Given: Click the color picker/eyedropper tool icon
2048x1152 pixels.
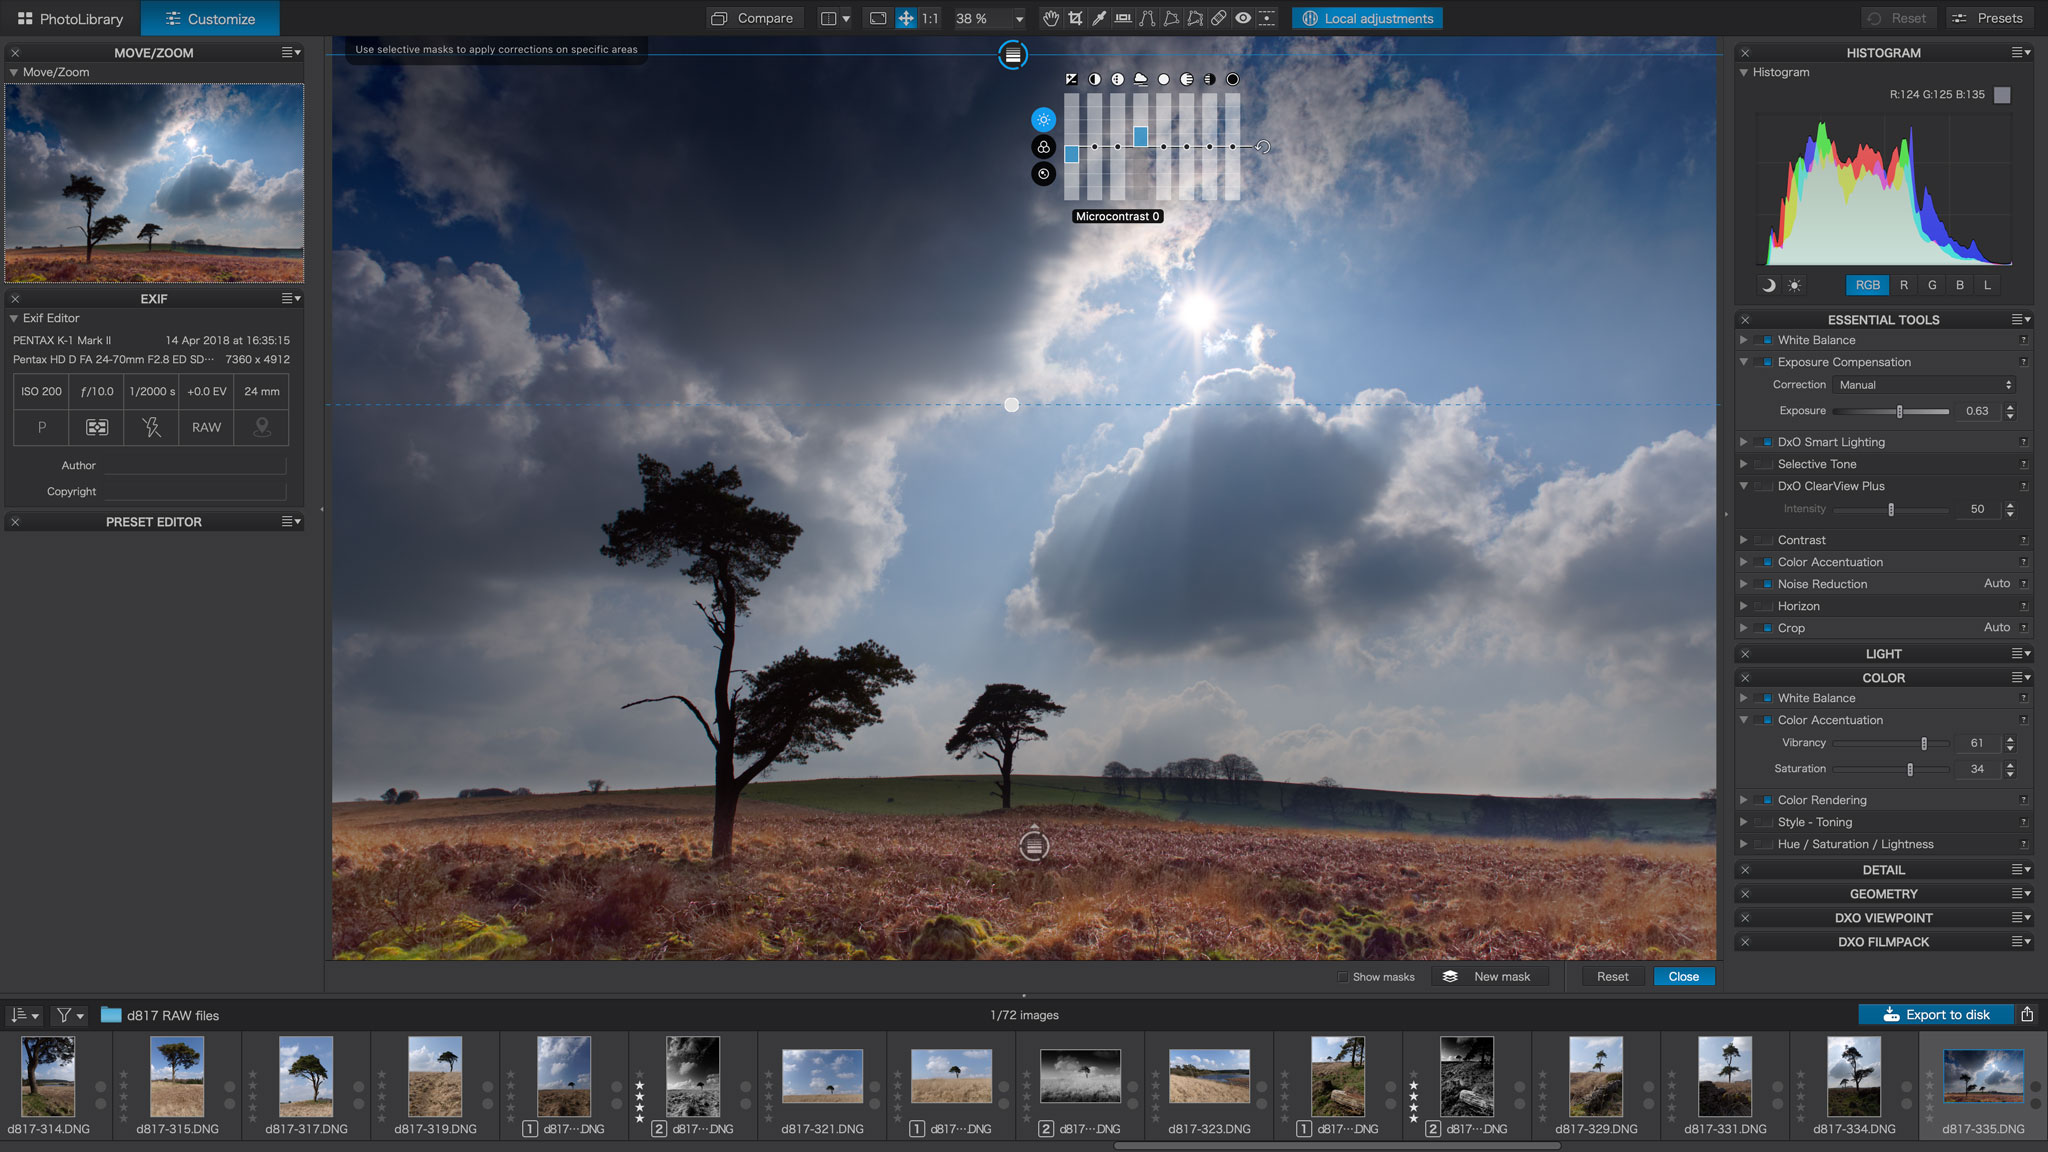Looking at the screenshot, I should coord(1100,18).
